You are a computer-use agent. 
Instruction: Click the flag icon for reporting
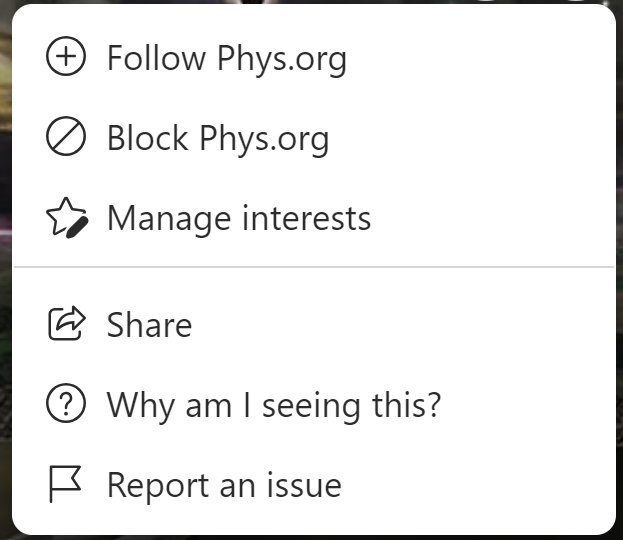click(x=65, y=484)
